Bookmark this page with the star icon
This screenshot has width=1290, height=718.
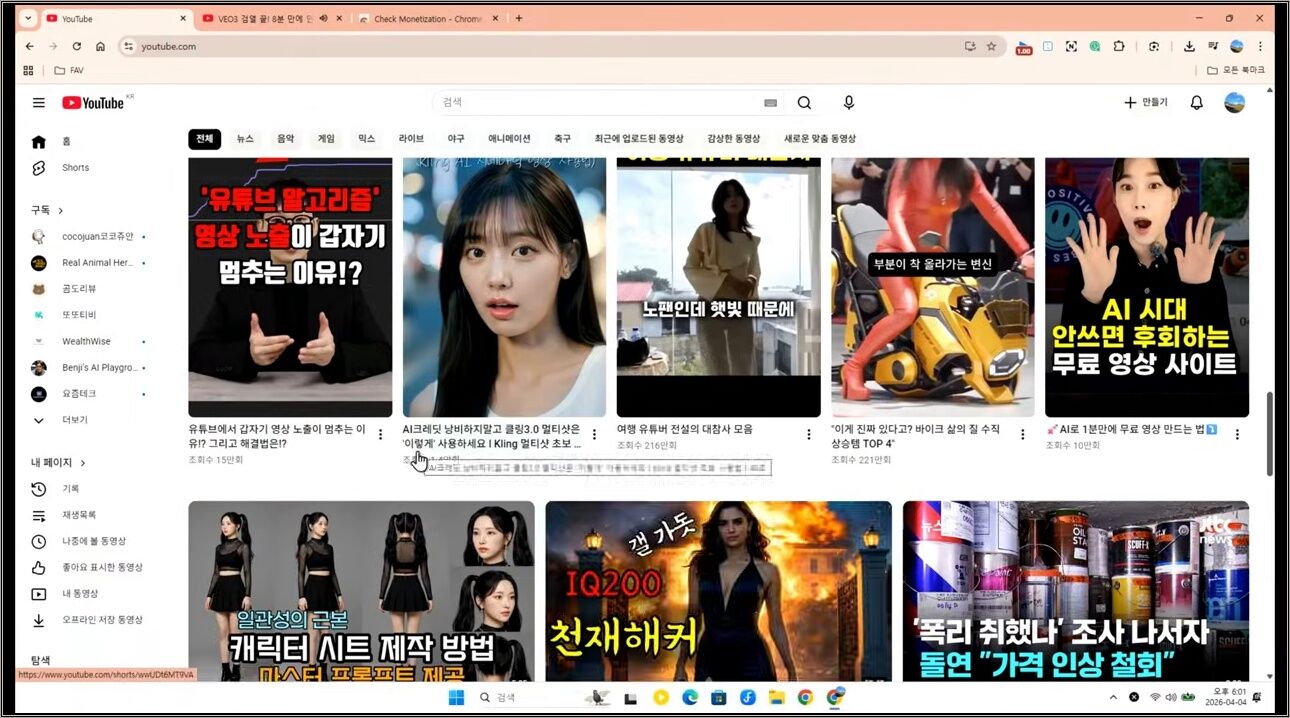991,46
